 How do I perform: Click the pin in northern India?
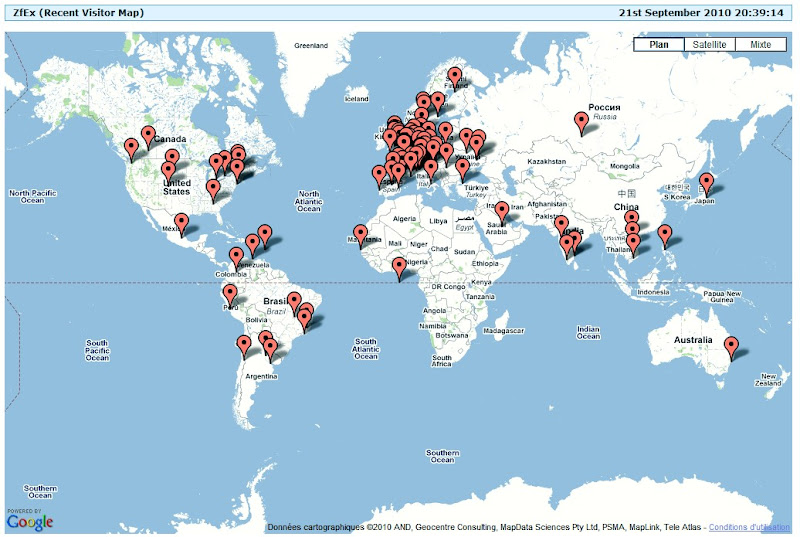(x=561, y=227)
